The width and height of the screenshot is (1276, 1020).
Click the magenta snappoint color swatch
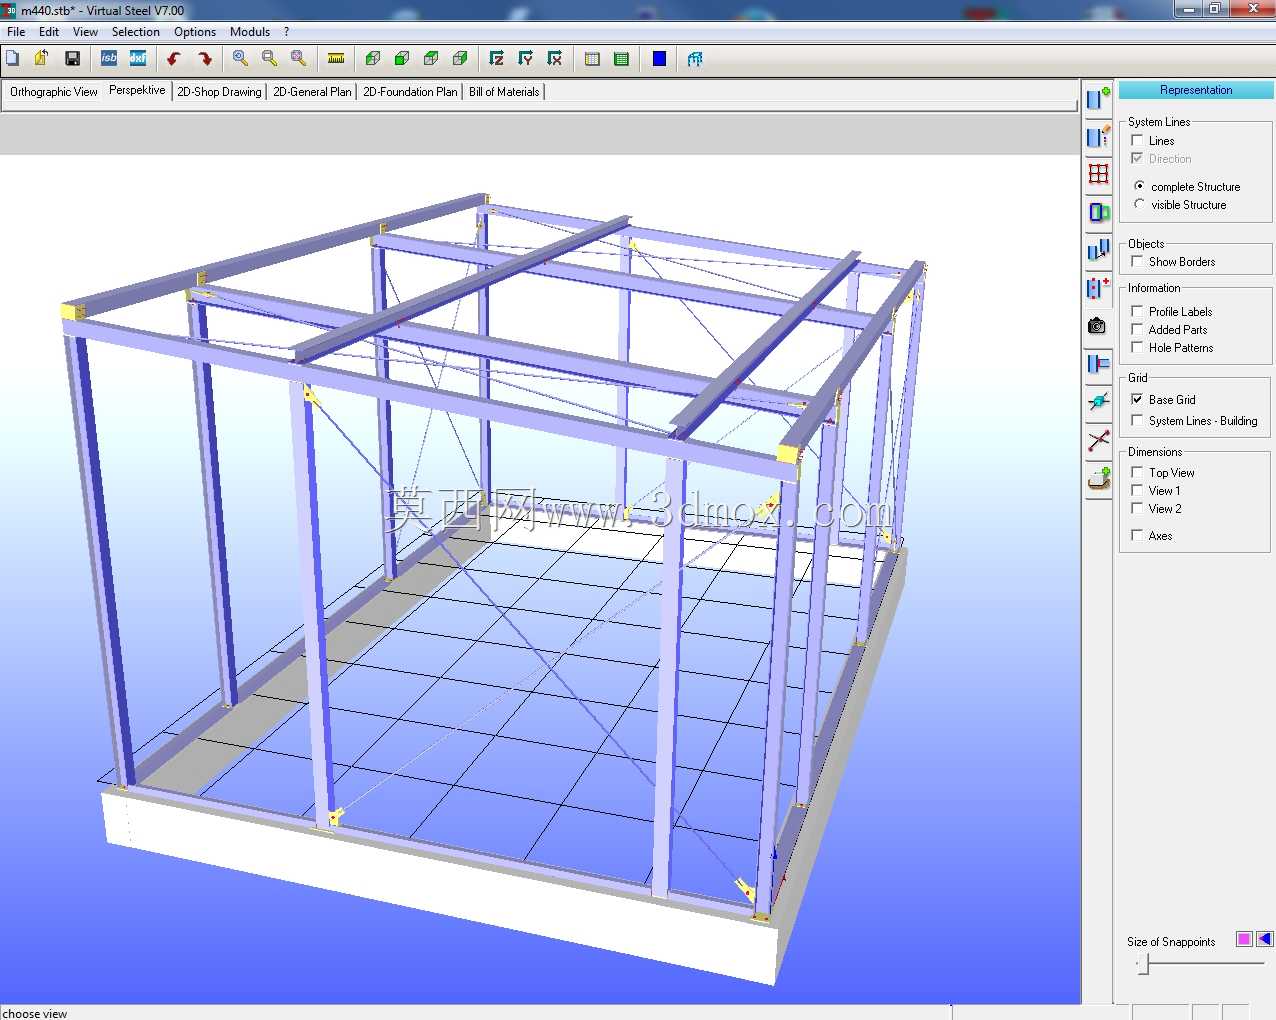(x=1244, y=939)
